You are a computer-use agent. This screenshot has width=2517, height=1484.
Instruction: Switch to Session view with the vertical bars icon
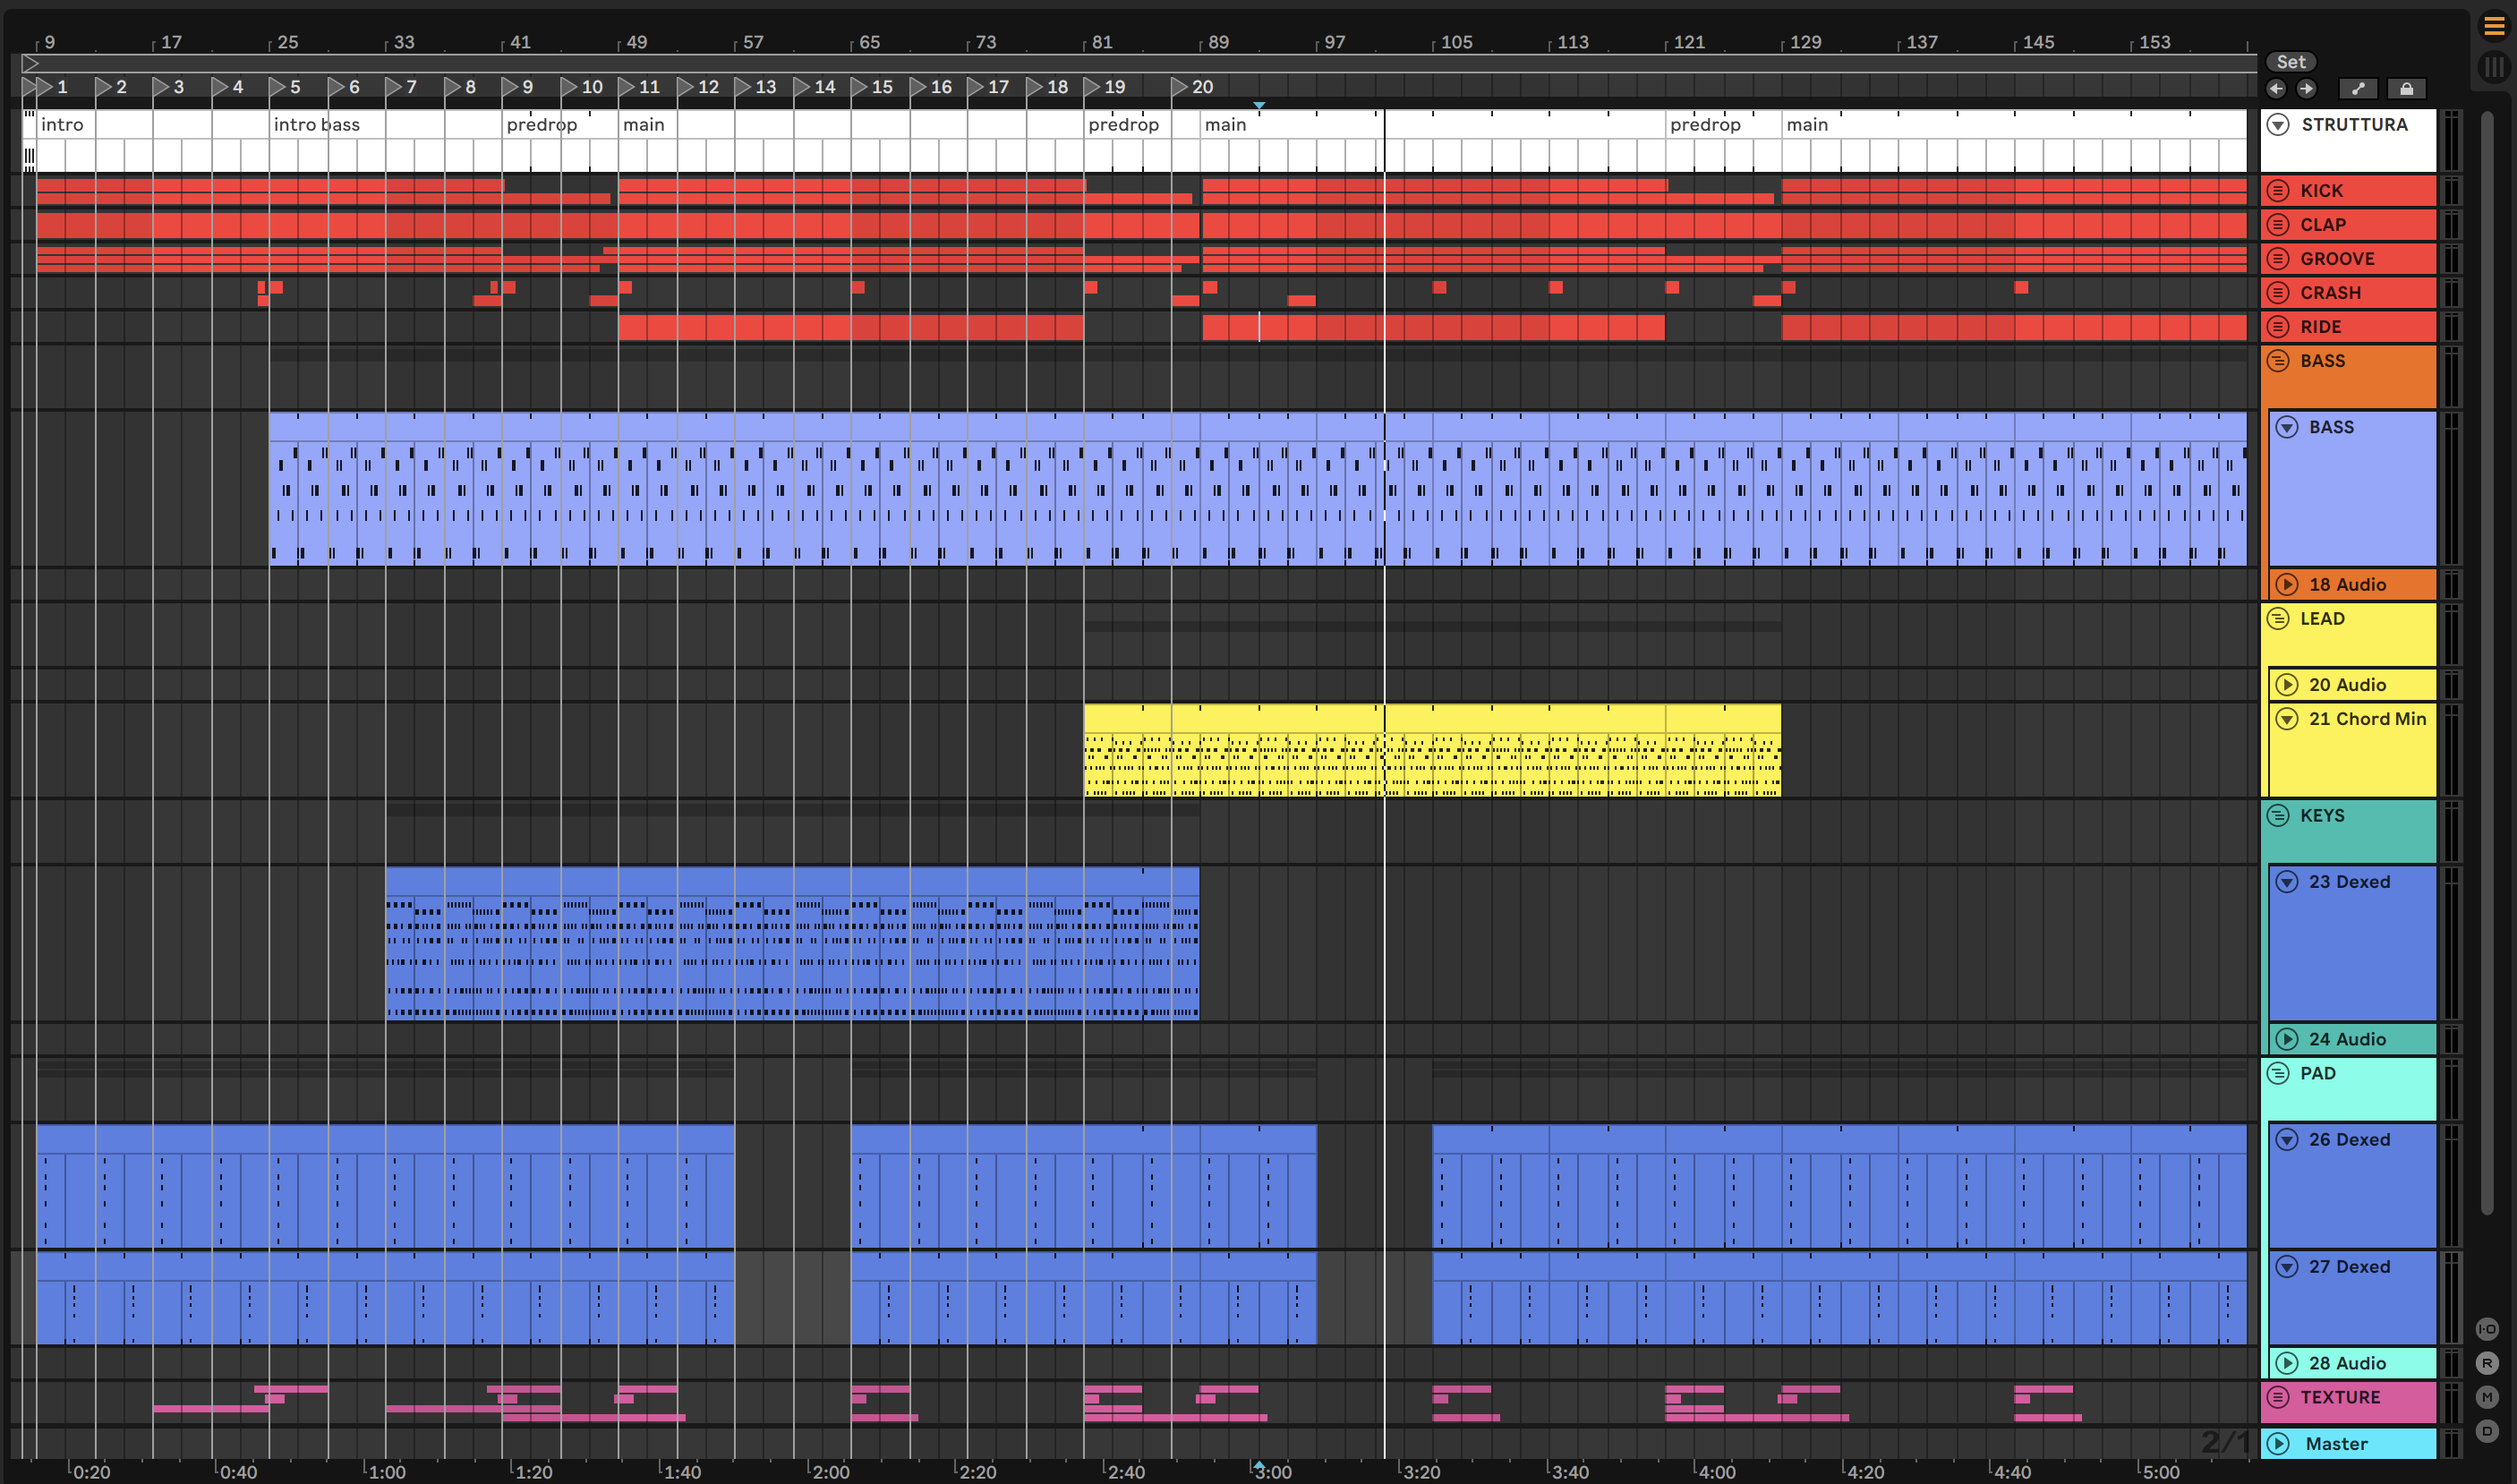click(x=2494, y=68)
